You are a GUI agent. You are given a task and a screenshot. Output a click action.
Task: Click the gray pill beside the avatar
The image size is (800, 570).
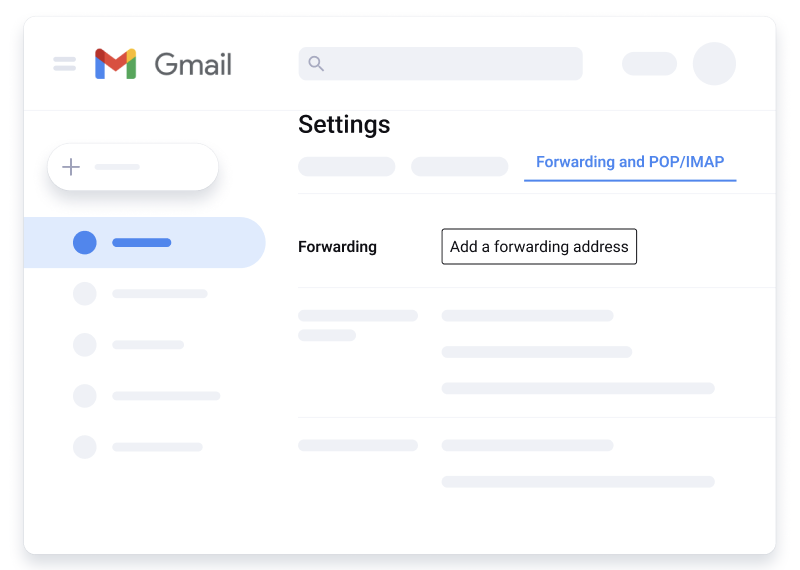point(649,64)
